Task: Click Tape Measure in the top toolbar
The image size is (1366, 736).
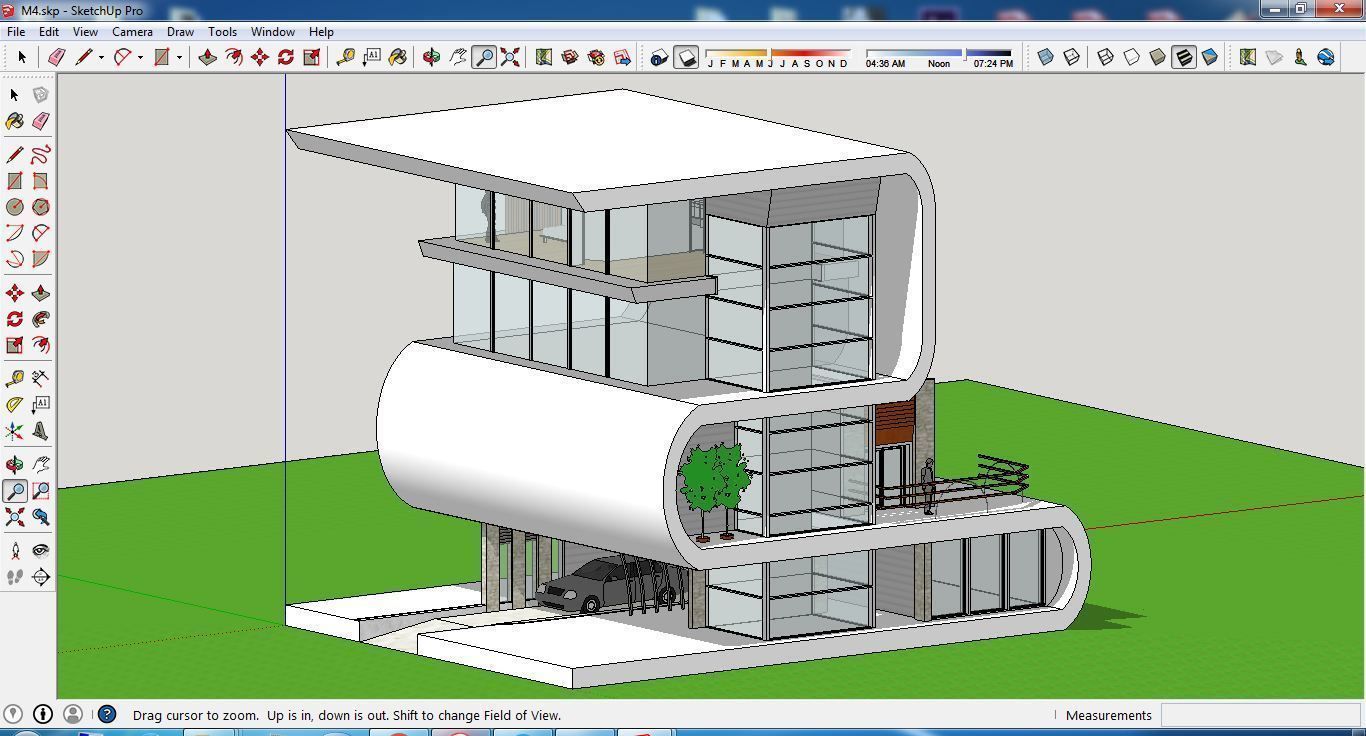Action: coord(346,57)
